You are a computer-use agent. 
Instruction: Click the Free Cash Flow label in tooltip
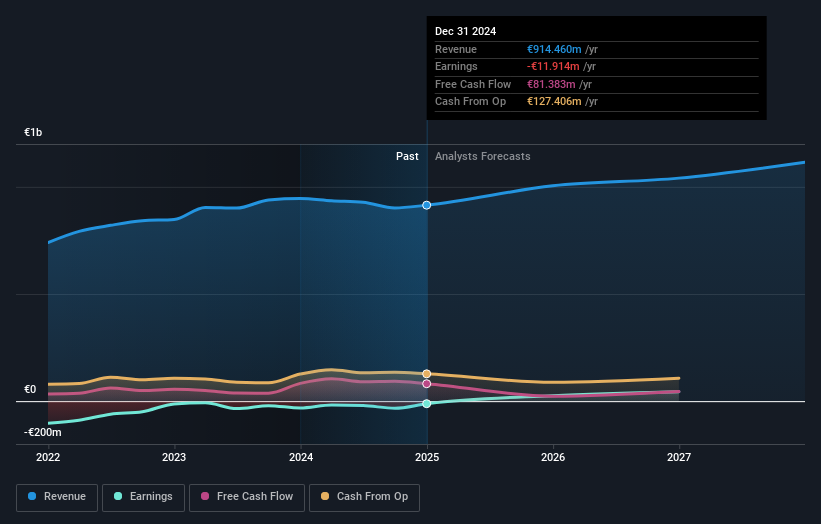click(473, 84)
